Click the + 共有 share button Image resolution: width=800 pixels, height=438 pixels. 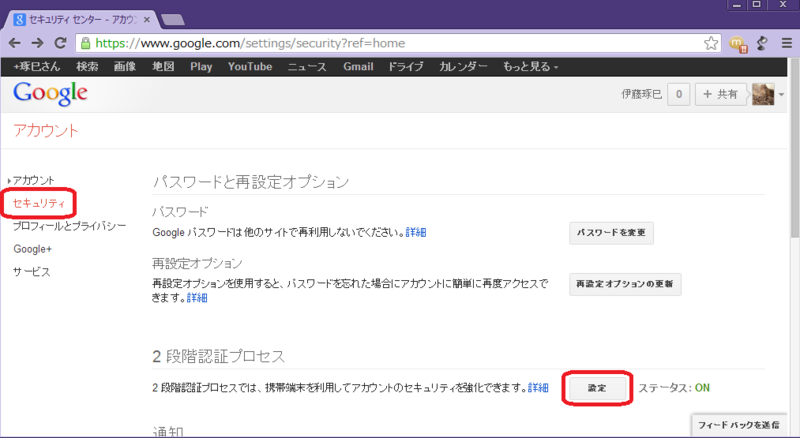pos(720,94)
